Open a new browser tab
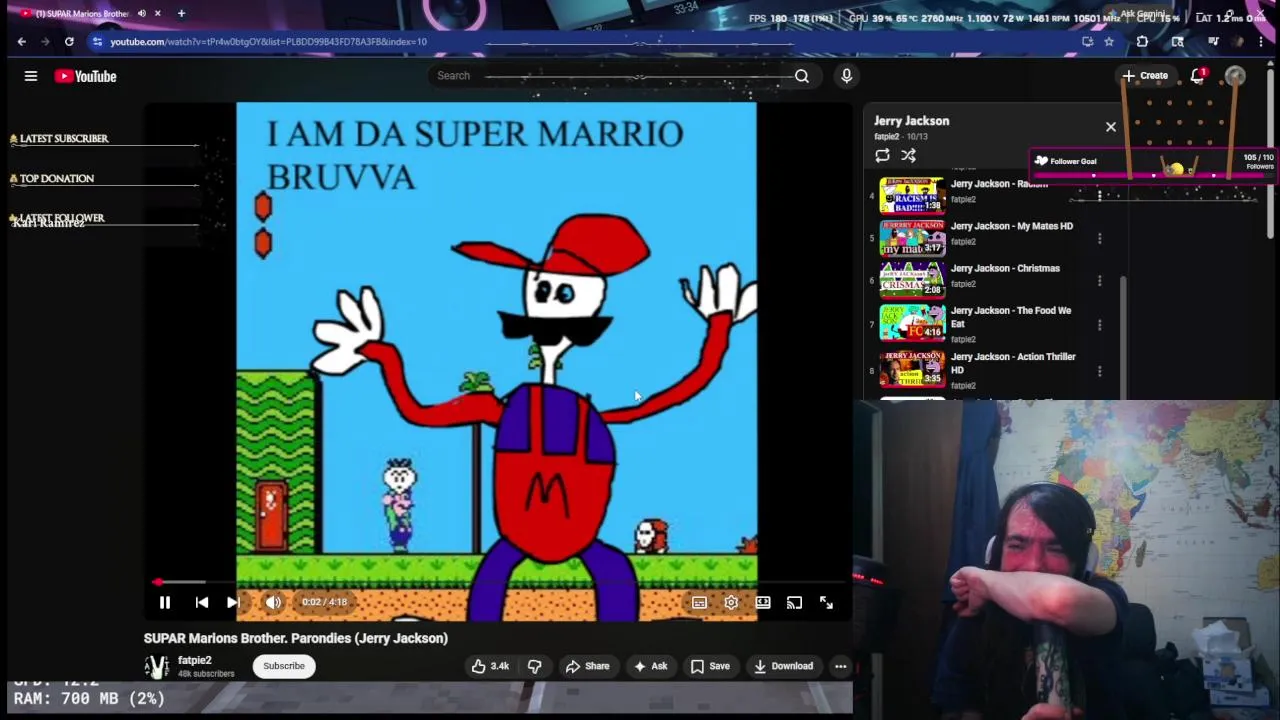 pyautogui.click(x=181, y=14)
